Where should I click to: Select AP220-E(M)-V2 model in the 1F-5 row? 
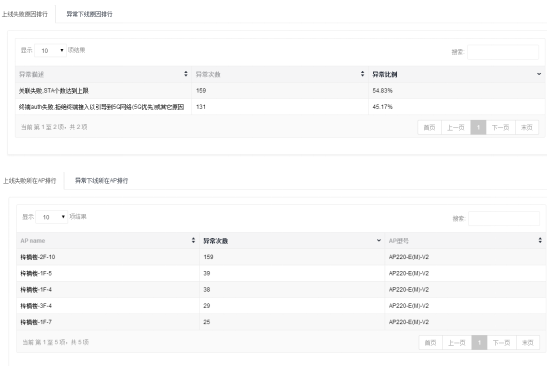point(409,273)
